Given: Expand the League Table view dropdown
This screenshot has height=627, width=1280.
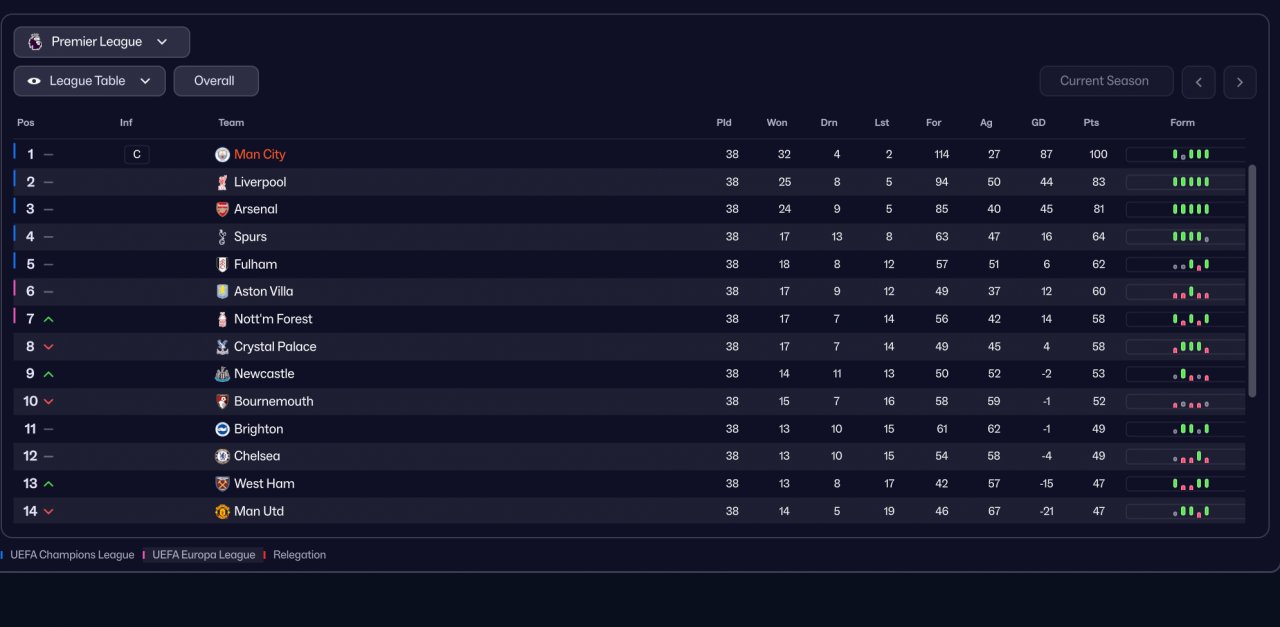Looking at the screenshot, I should pos(89,81).
